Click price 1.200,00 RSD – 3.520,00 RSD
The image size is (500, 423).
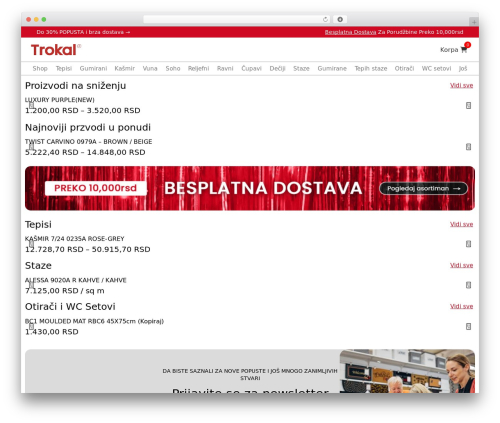click(83, 110)
